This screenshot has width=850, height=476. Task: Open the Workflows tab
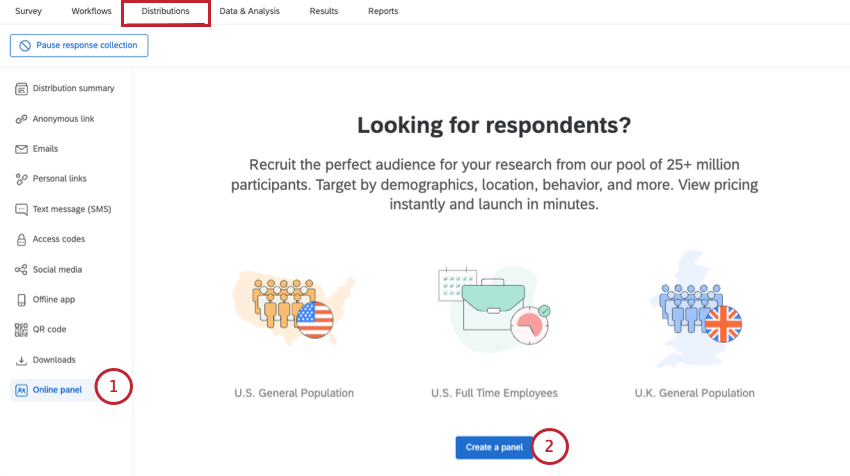[x=91, y=11]
